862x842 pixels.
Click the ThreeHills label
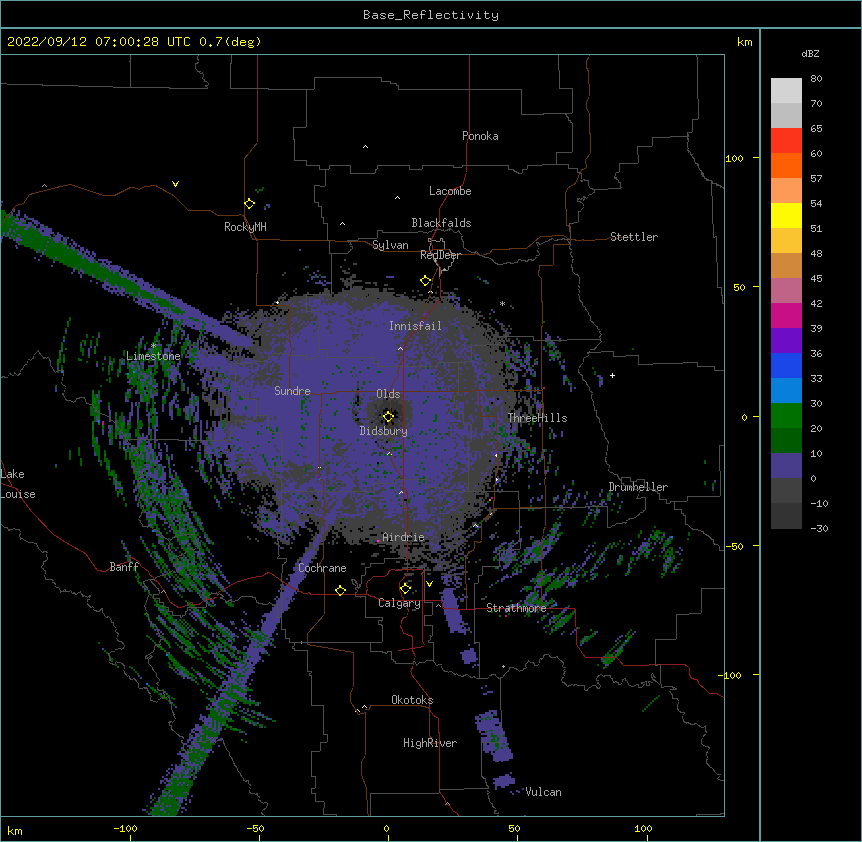(x=537, y=418)
